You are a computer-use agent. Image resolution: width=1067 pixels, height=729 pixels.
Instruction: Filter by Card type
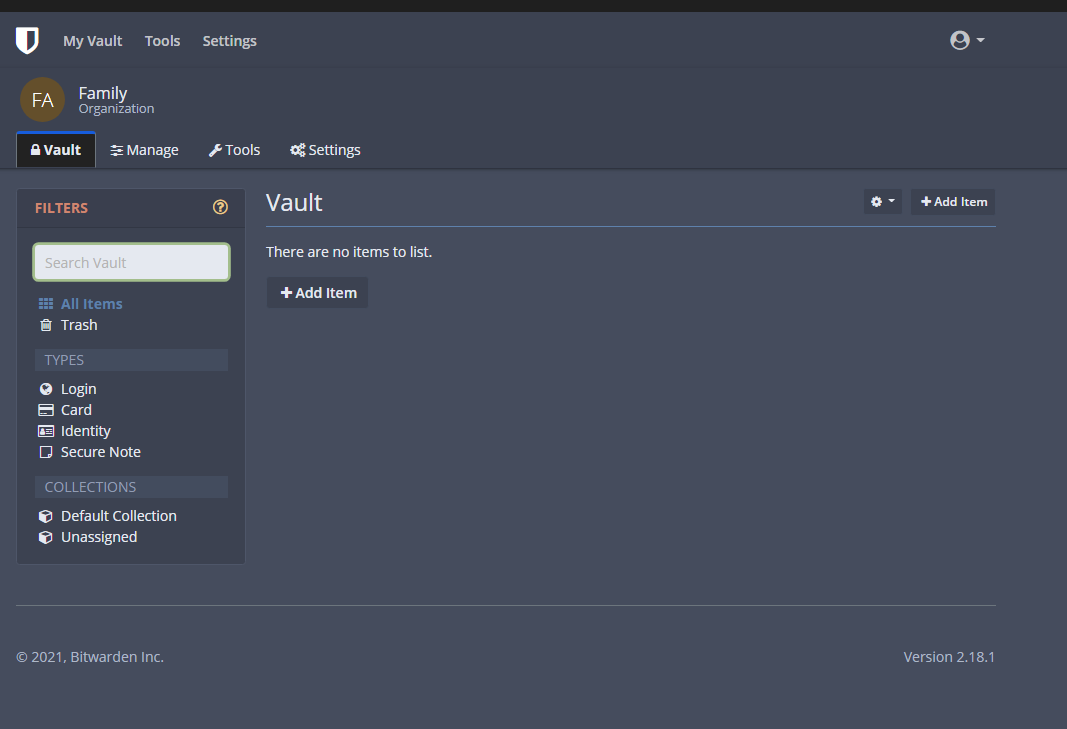[65, 410]
